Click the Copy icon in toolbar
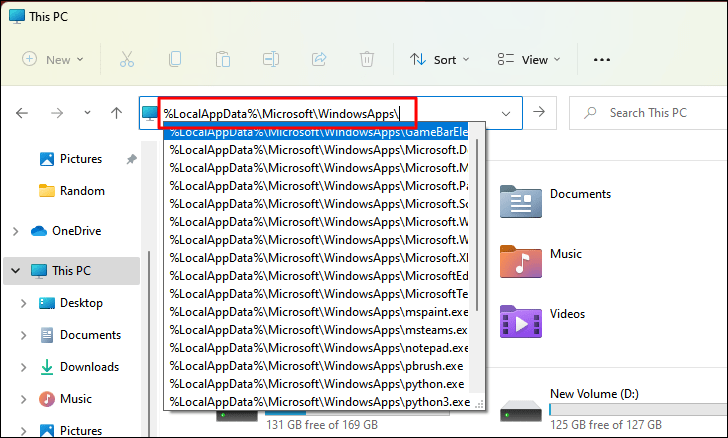Screen dimensions: 728x438 click(x=175, y=59)
